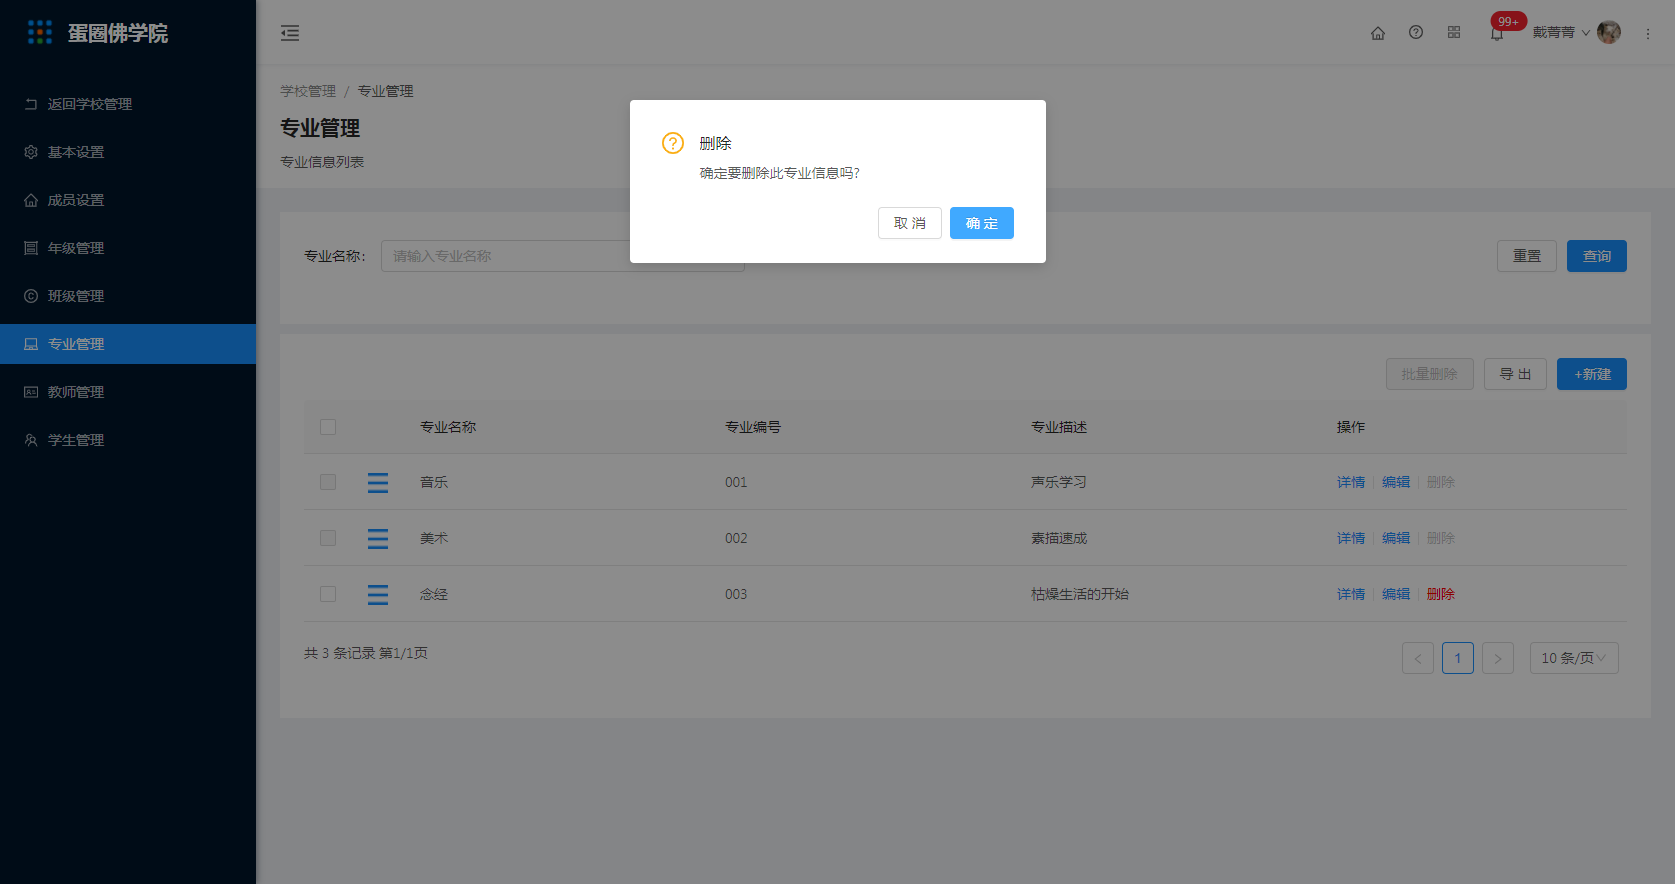The image size is (1675, 884).
Task: Click the 批量删除 batch delete button
Action: (x=1429, y=374)
